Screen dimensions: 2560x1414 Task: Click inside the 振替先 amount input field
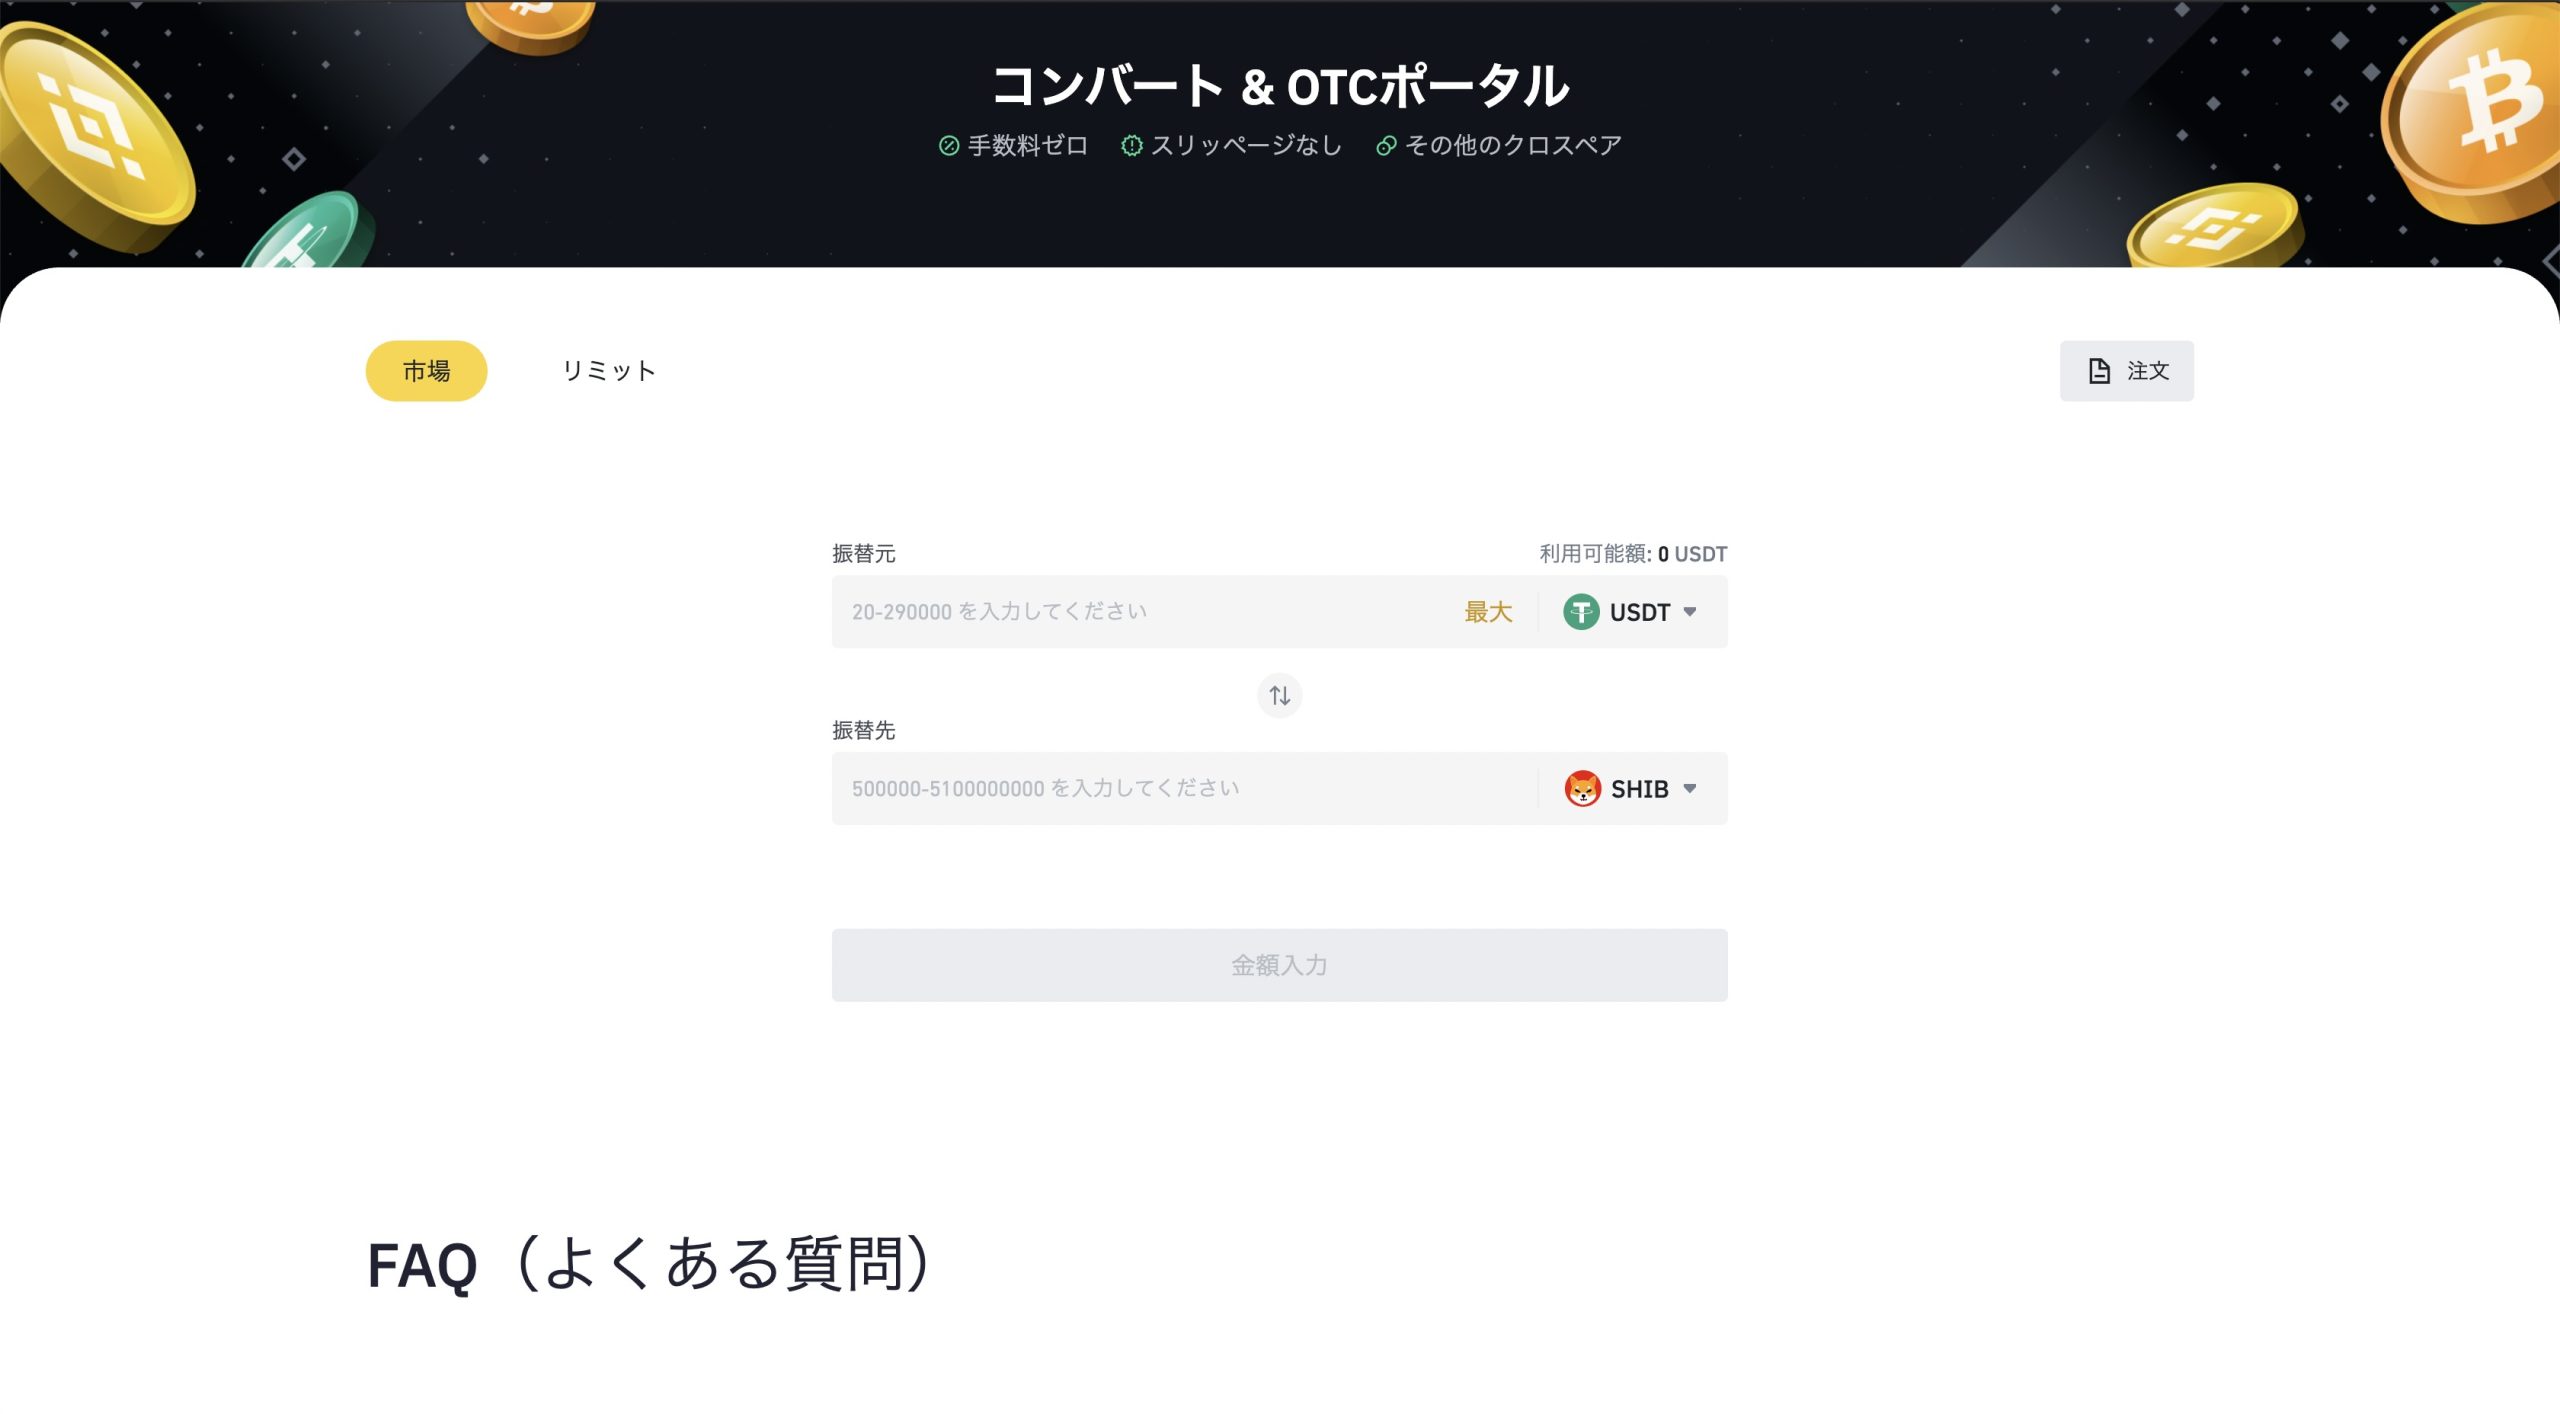tap(1100, 788)
